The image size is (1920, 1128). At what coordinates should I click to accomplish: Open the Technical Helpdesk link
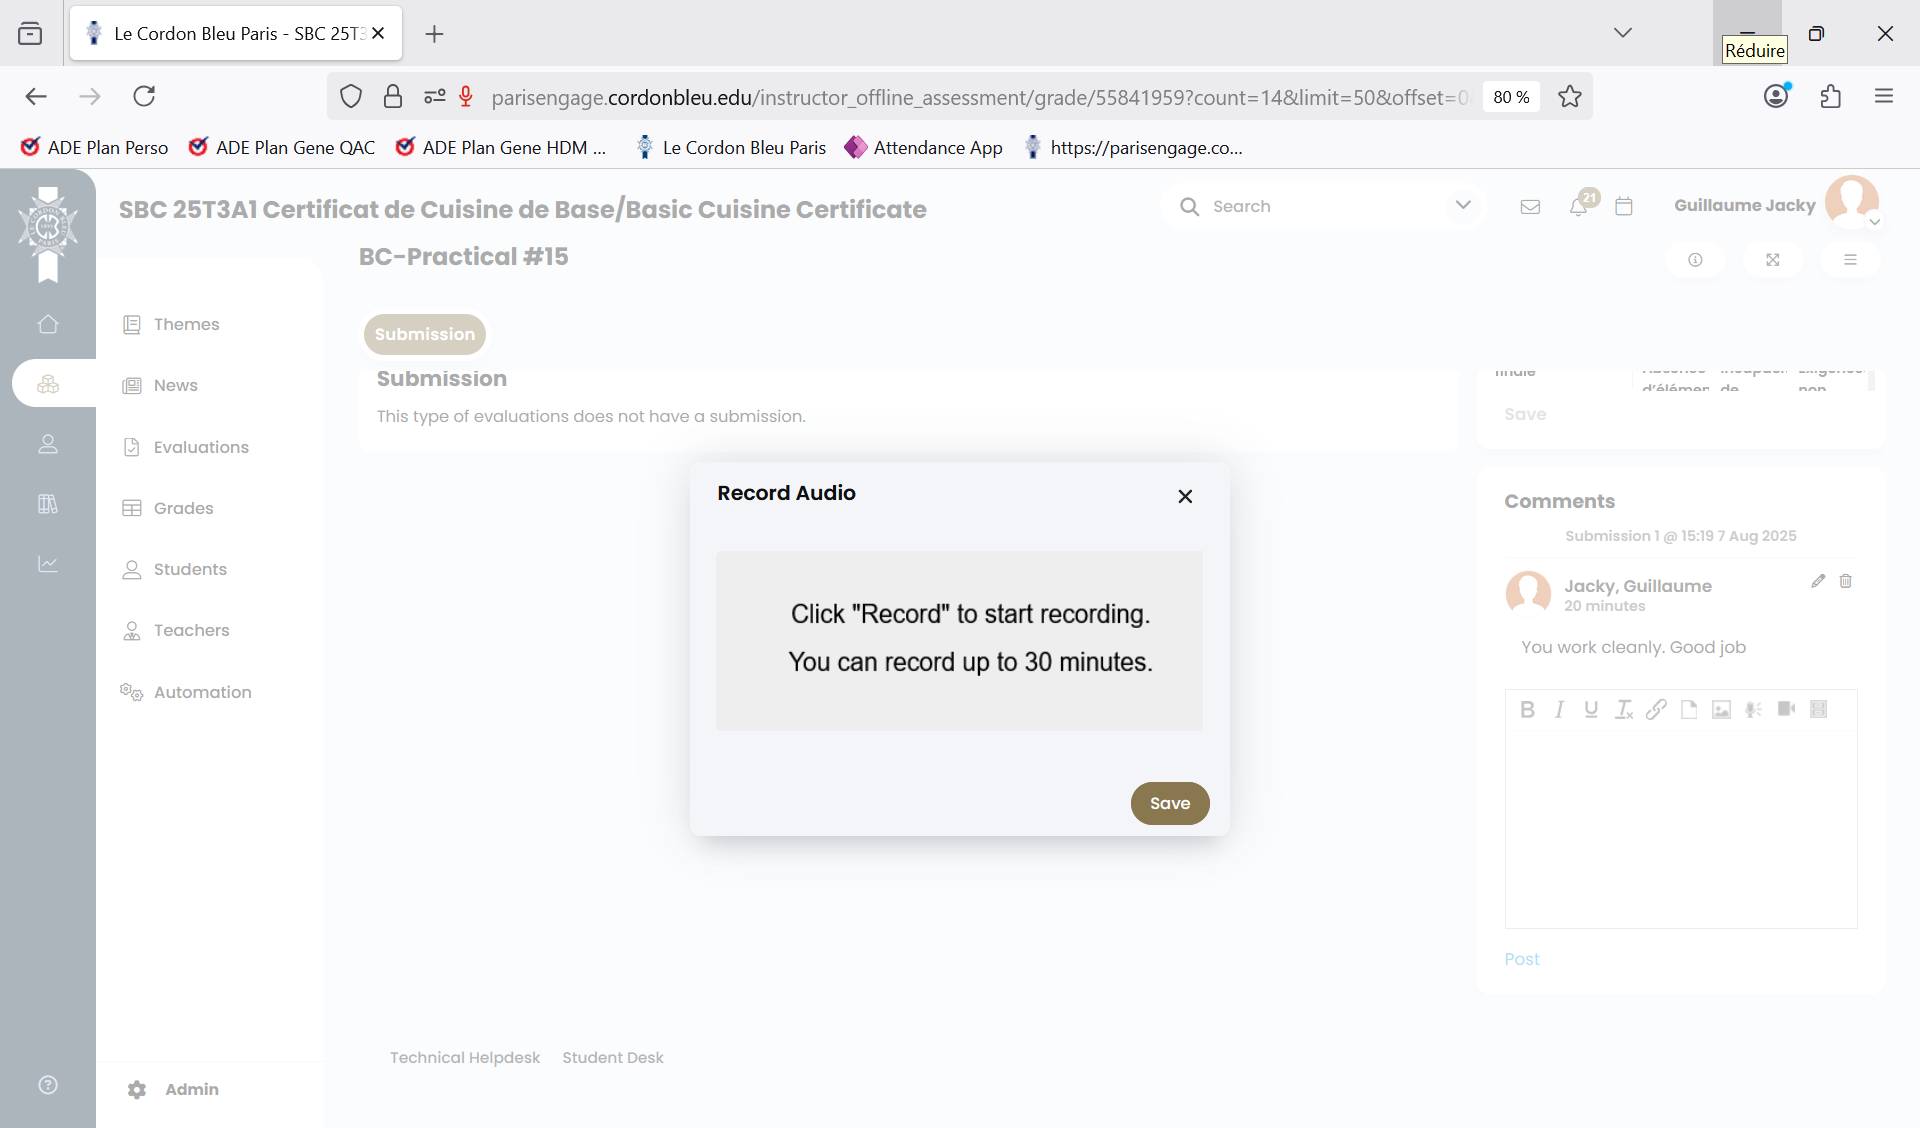[464, 1057]
